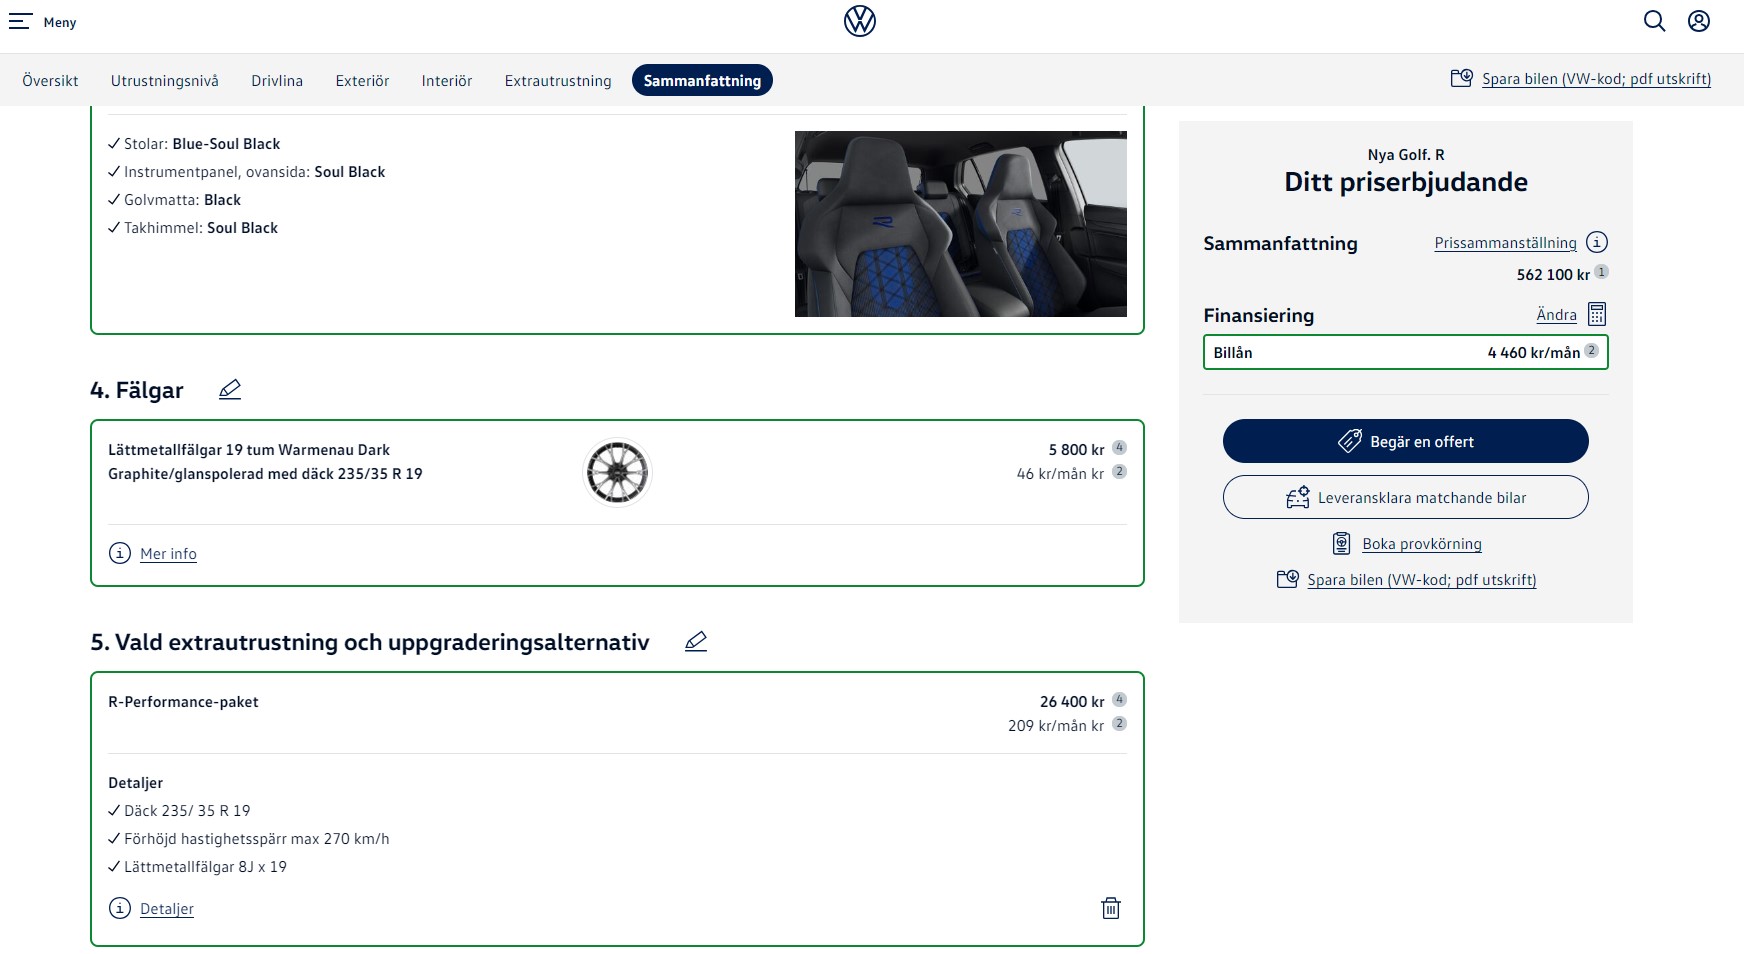This screenshot has height=954, width=1744.
Task: Select the Exteriör tab
Action: point(362,81)
